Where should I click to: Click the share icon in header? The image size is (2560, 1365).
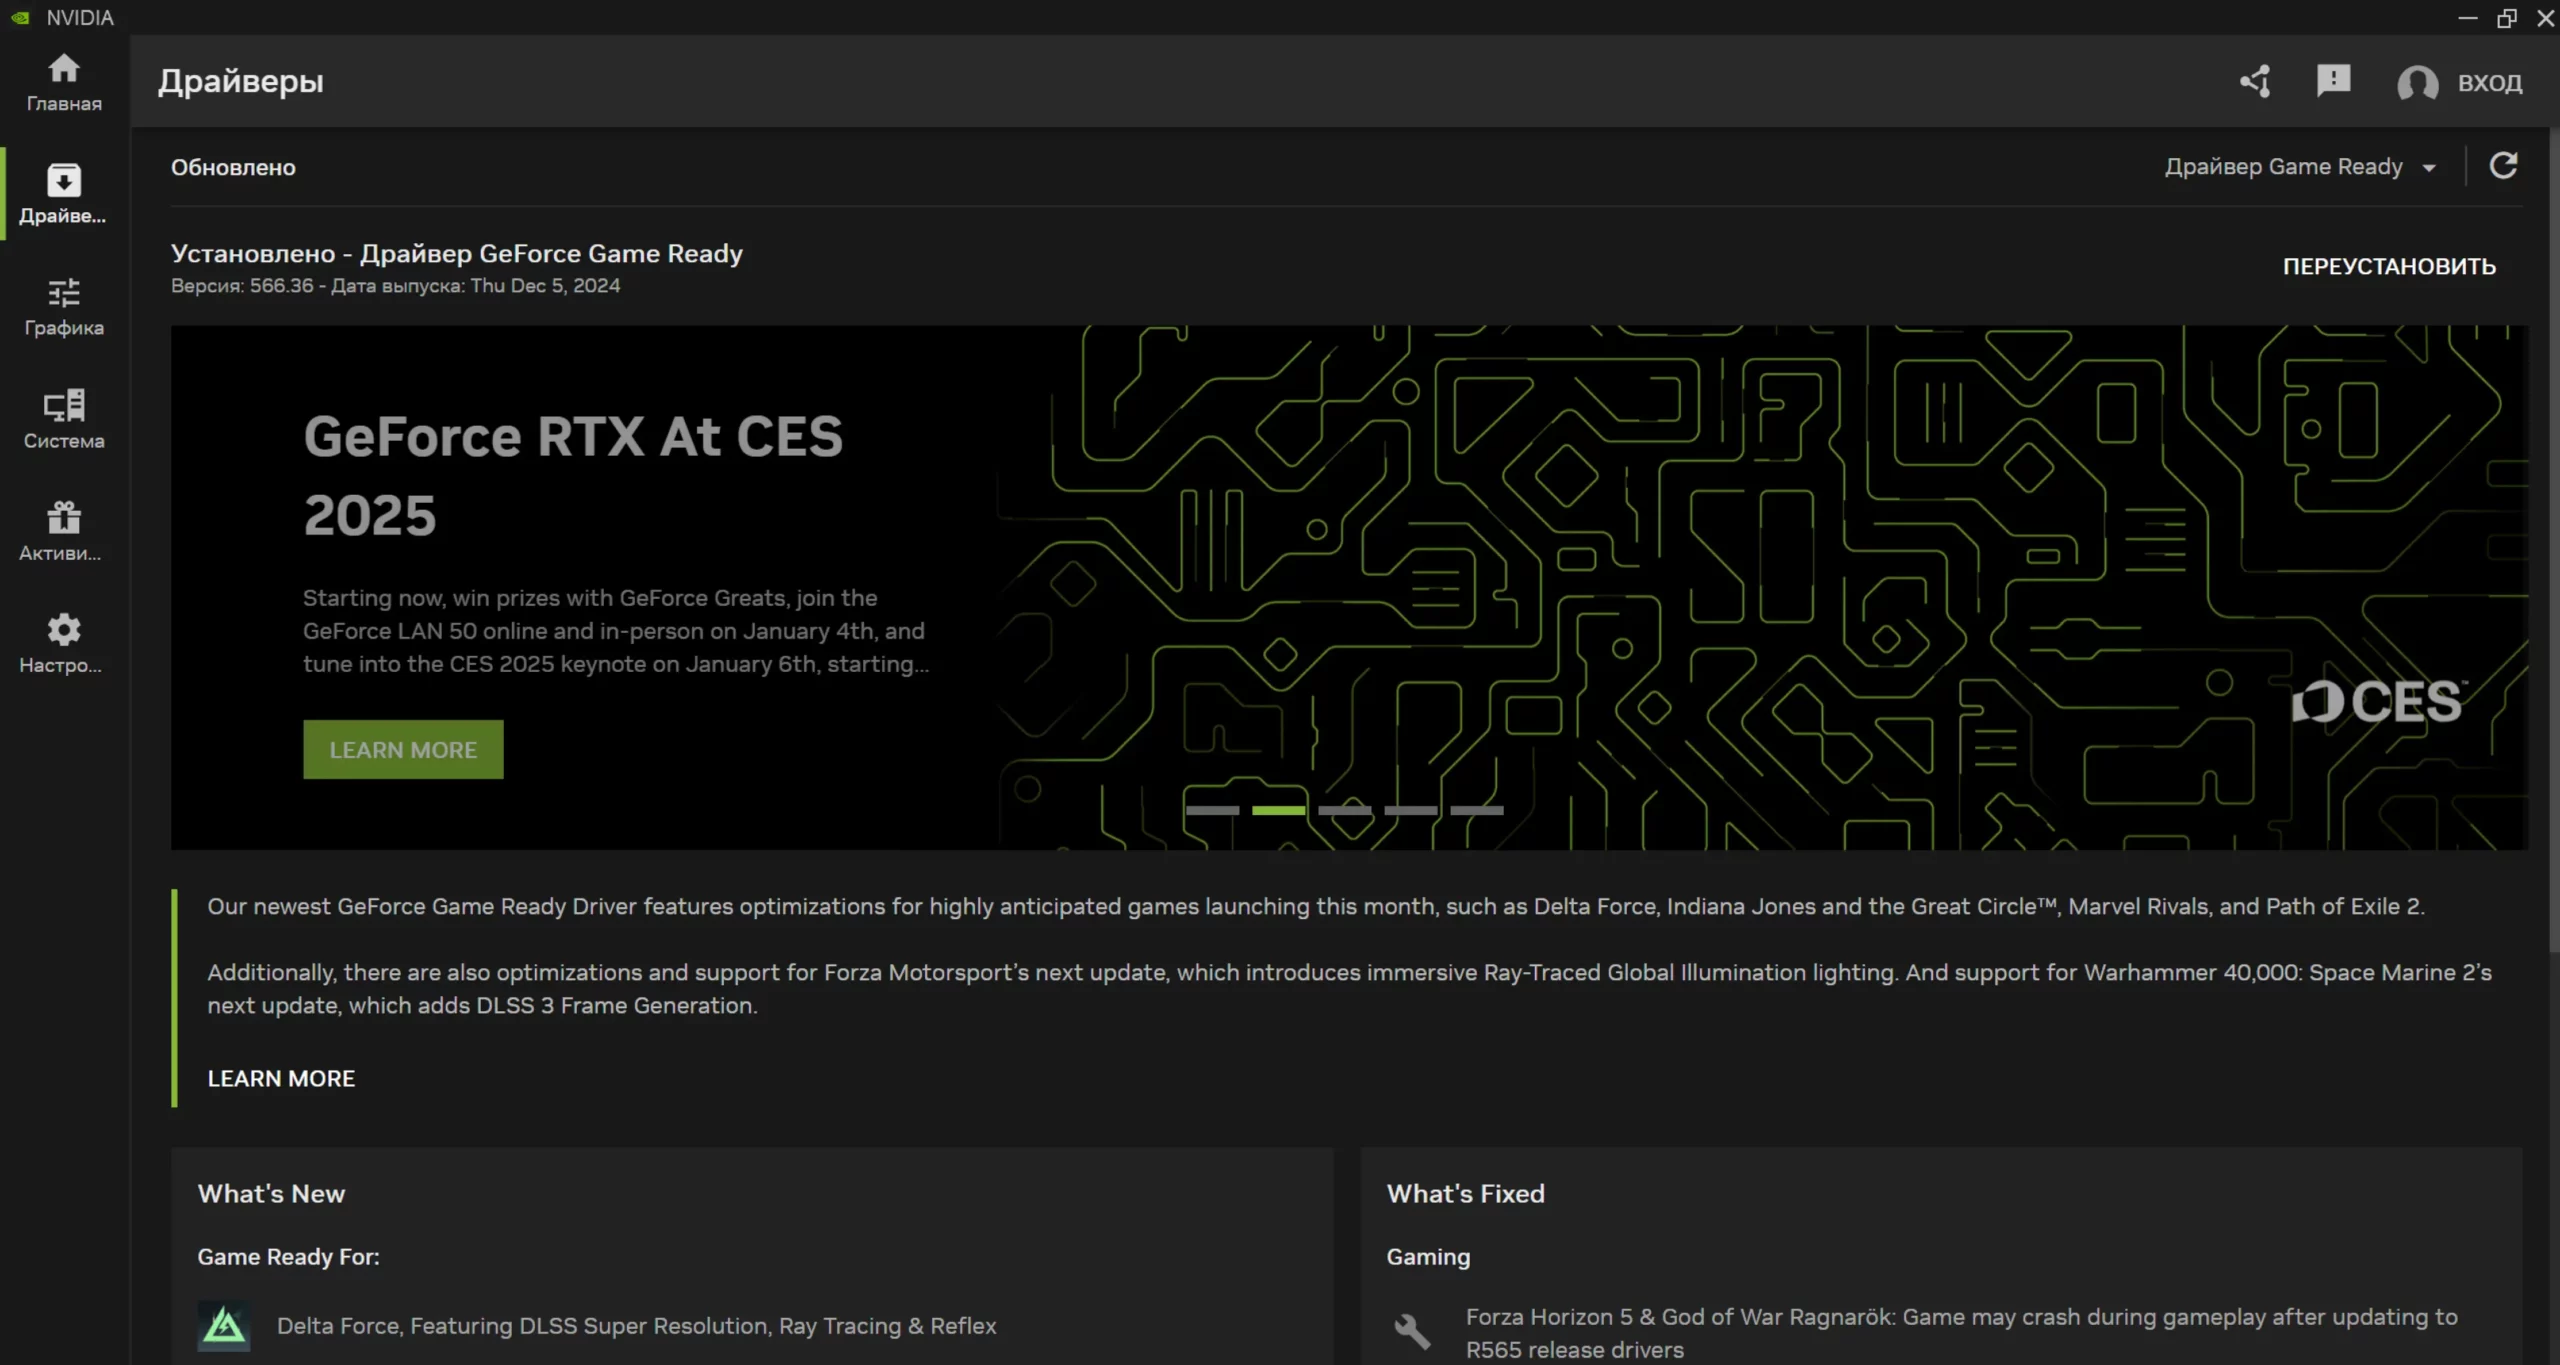tap(2255, 81)
